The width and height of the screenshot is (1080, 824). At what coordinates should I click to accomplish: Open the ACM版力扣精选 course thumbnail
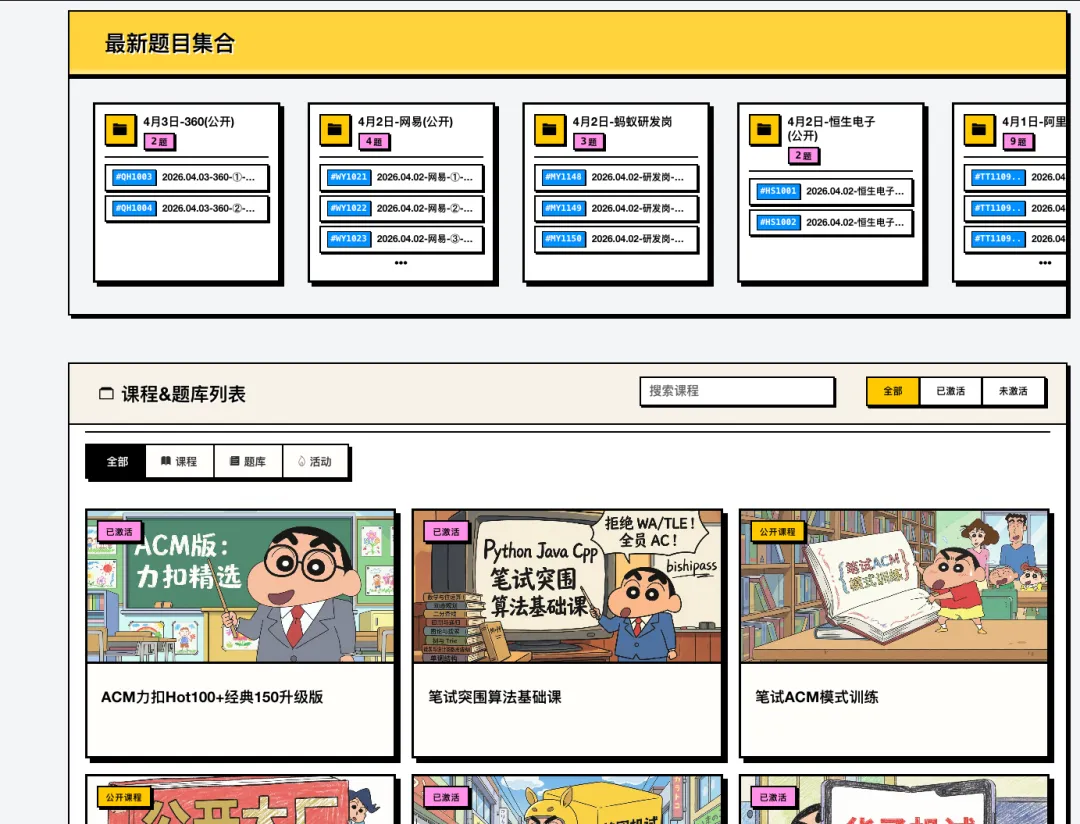[x=240, y=586]
